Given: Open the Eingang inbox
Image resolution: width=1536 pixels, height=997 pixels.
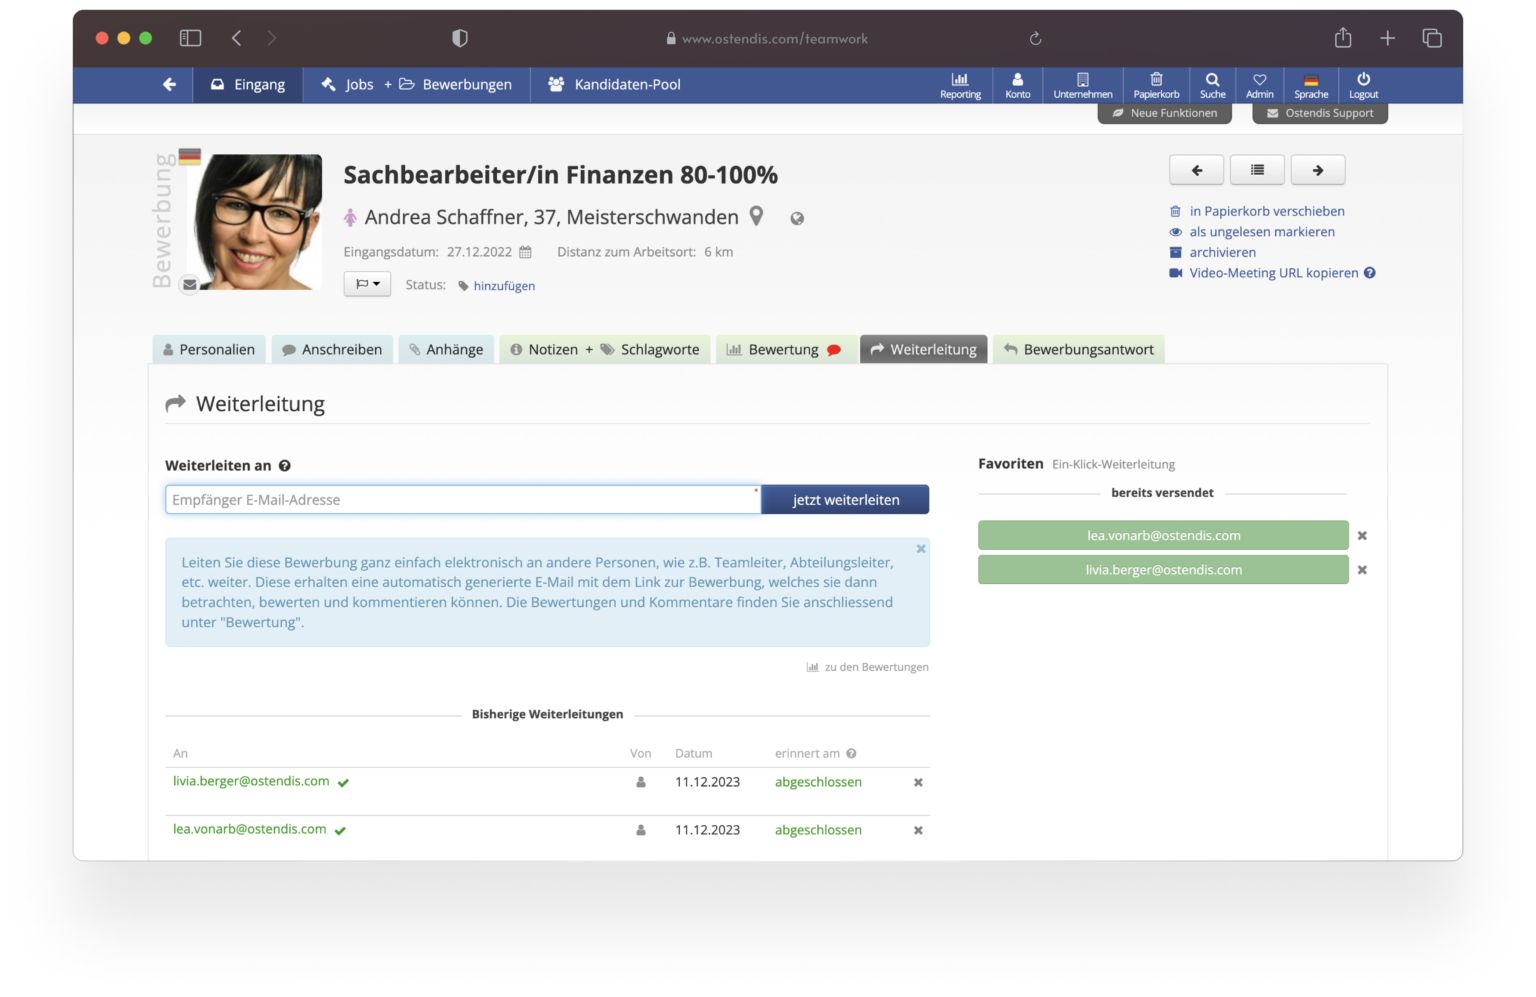Looking at the screenshot, I should (x=247, y=84).
